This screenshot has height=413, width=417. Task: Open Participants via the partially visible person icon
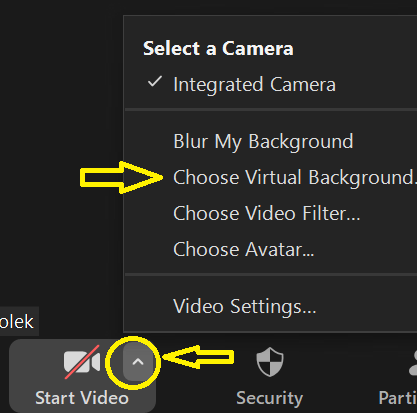(x=413, y=363)
